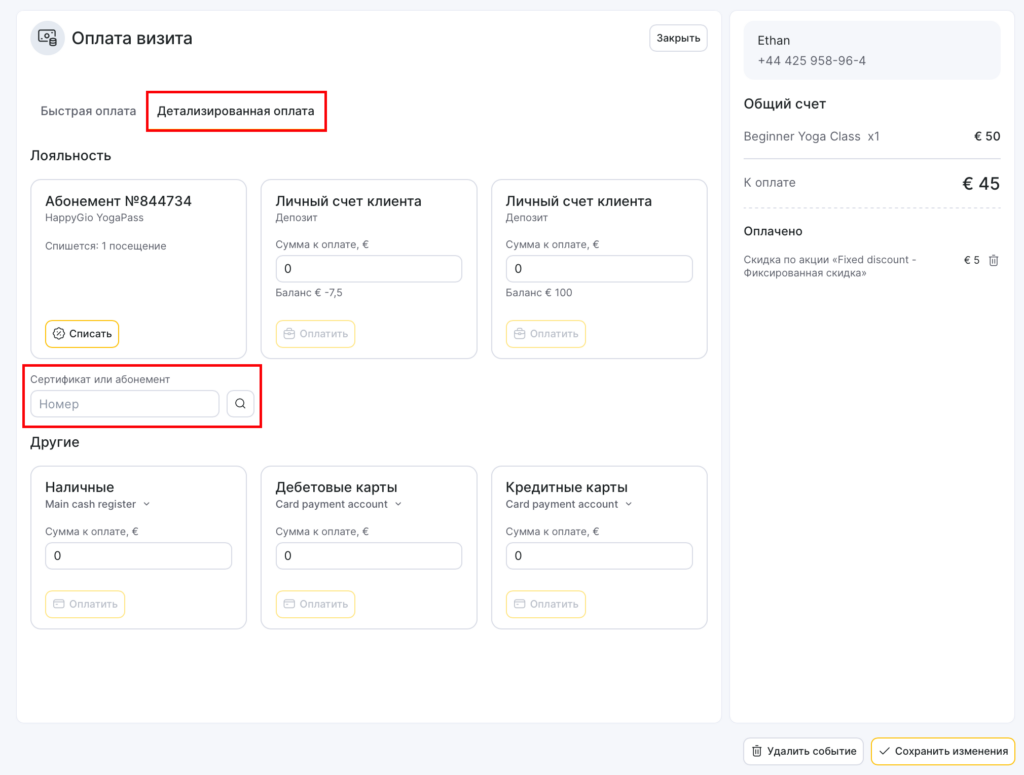The width and height of the screenshot is (1024, 775).
Task: Delete the Fixed discount using trash icon
Action: pos(993,260)
